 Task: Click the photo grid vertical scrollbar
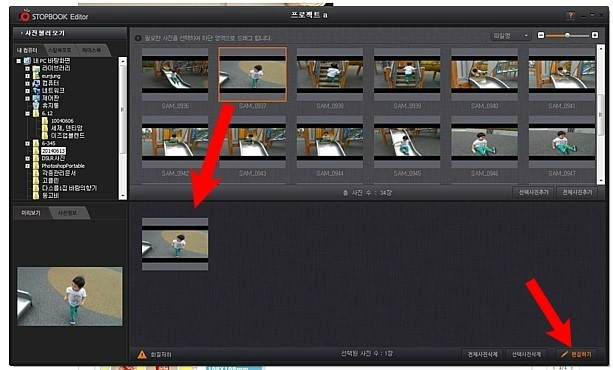(x=601, y=114)
